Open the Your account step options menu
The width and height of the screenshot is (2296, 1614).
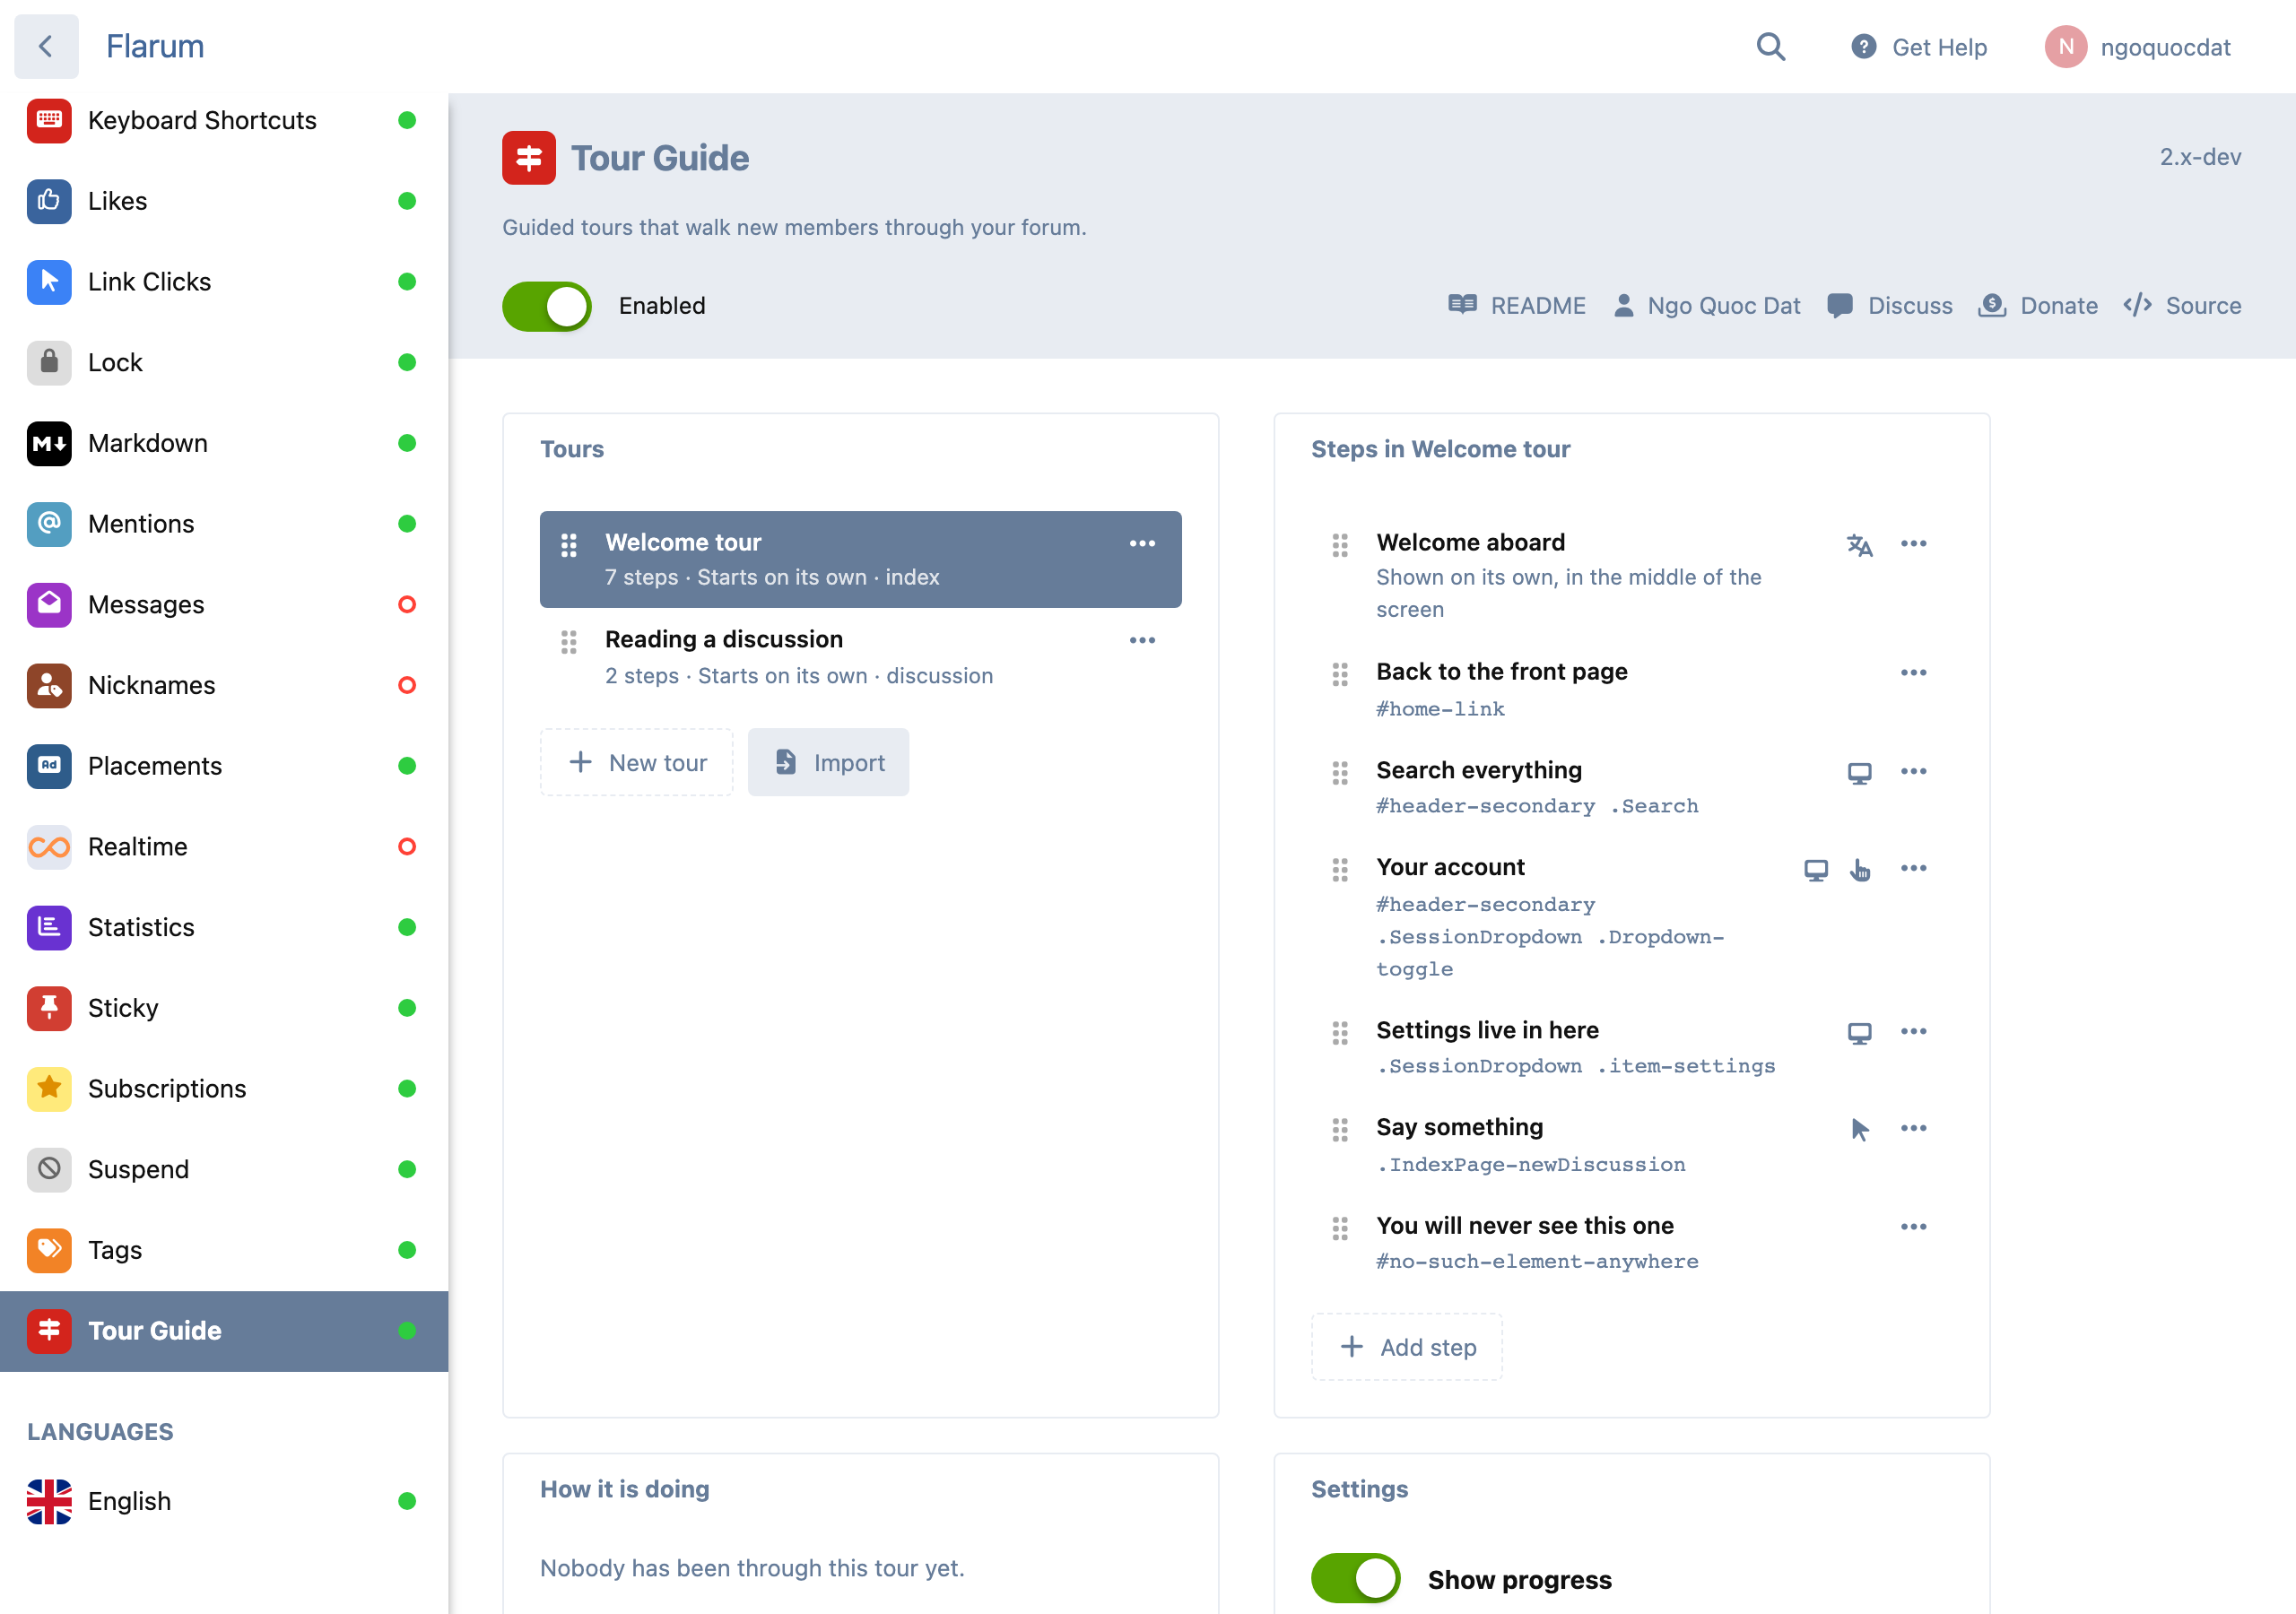(x=1914, y=868)
